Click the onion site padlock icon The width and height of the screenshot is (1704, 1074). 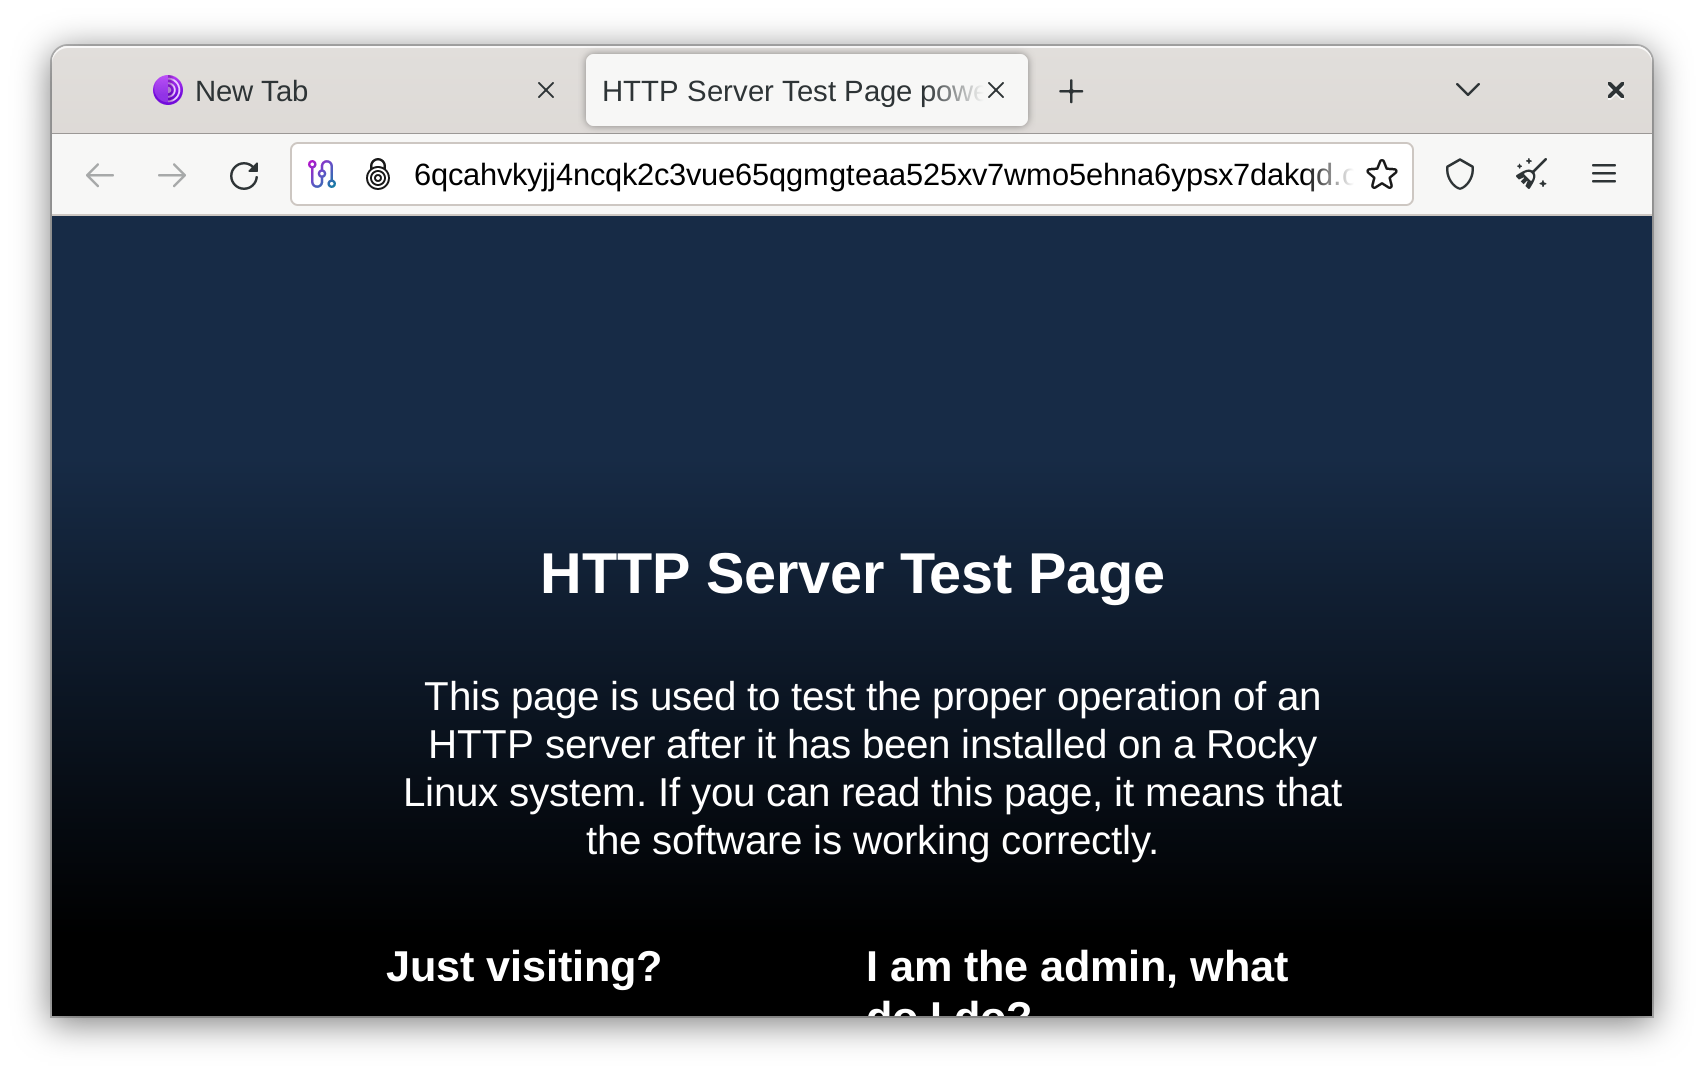pyautogui.click(x=378, y=174)
